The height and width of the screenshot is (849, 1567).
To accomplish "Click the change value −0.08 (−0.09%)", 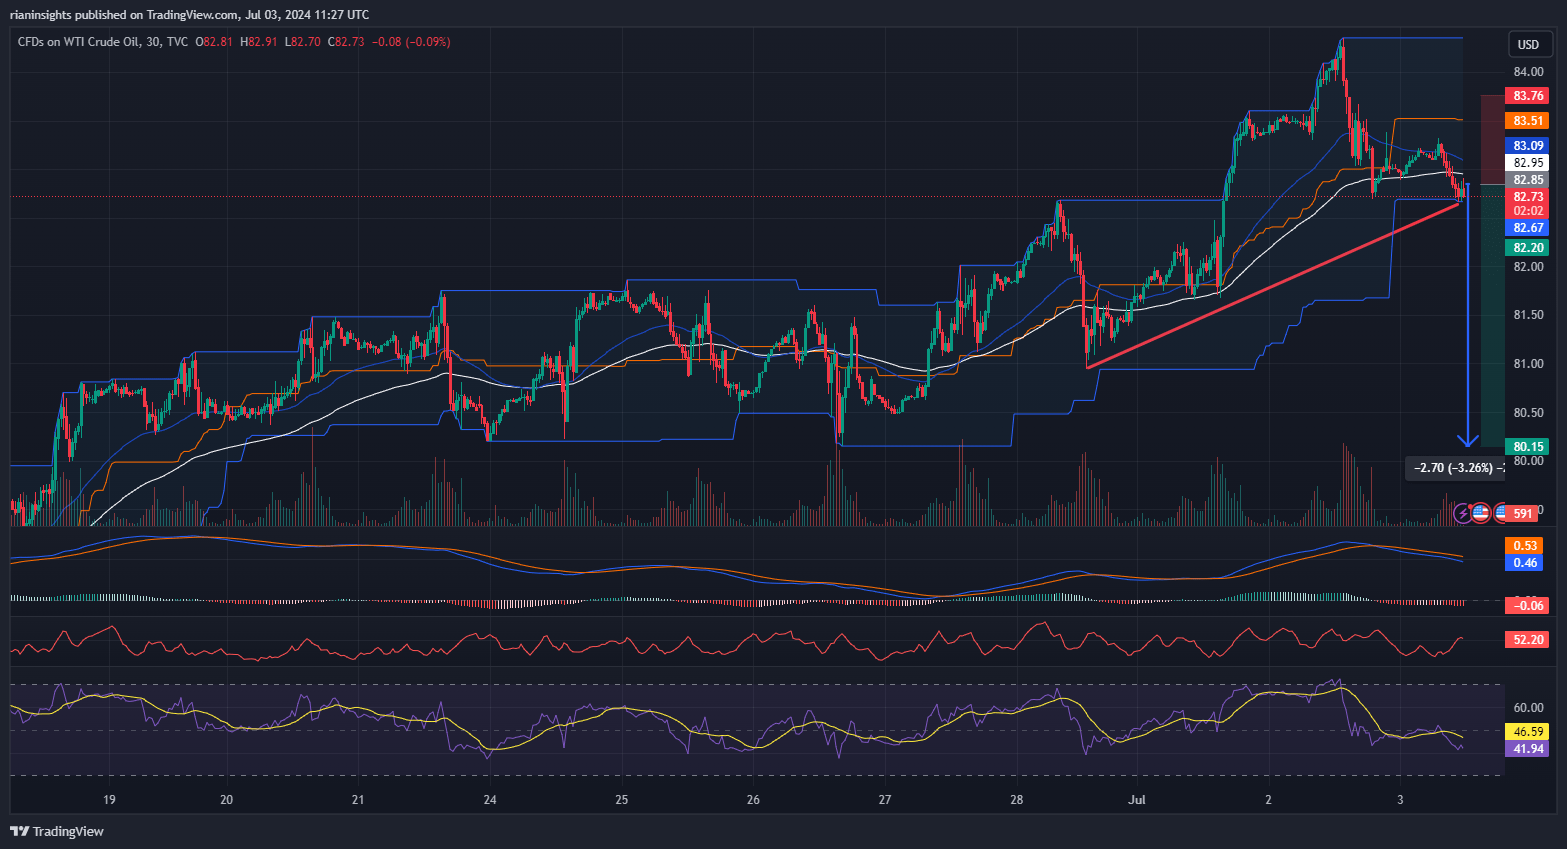I will click(x=411, y=42).
